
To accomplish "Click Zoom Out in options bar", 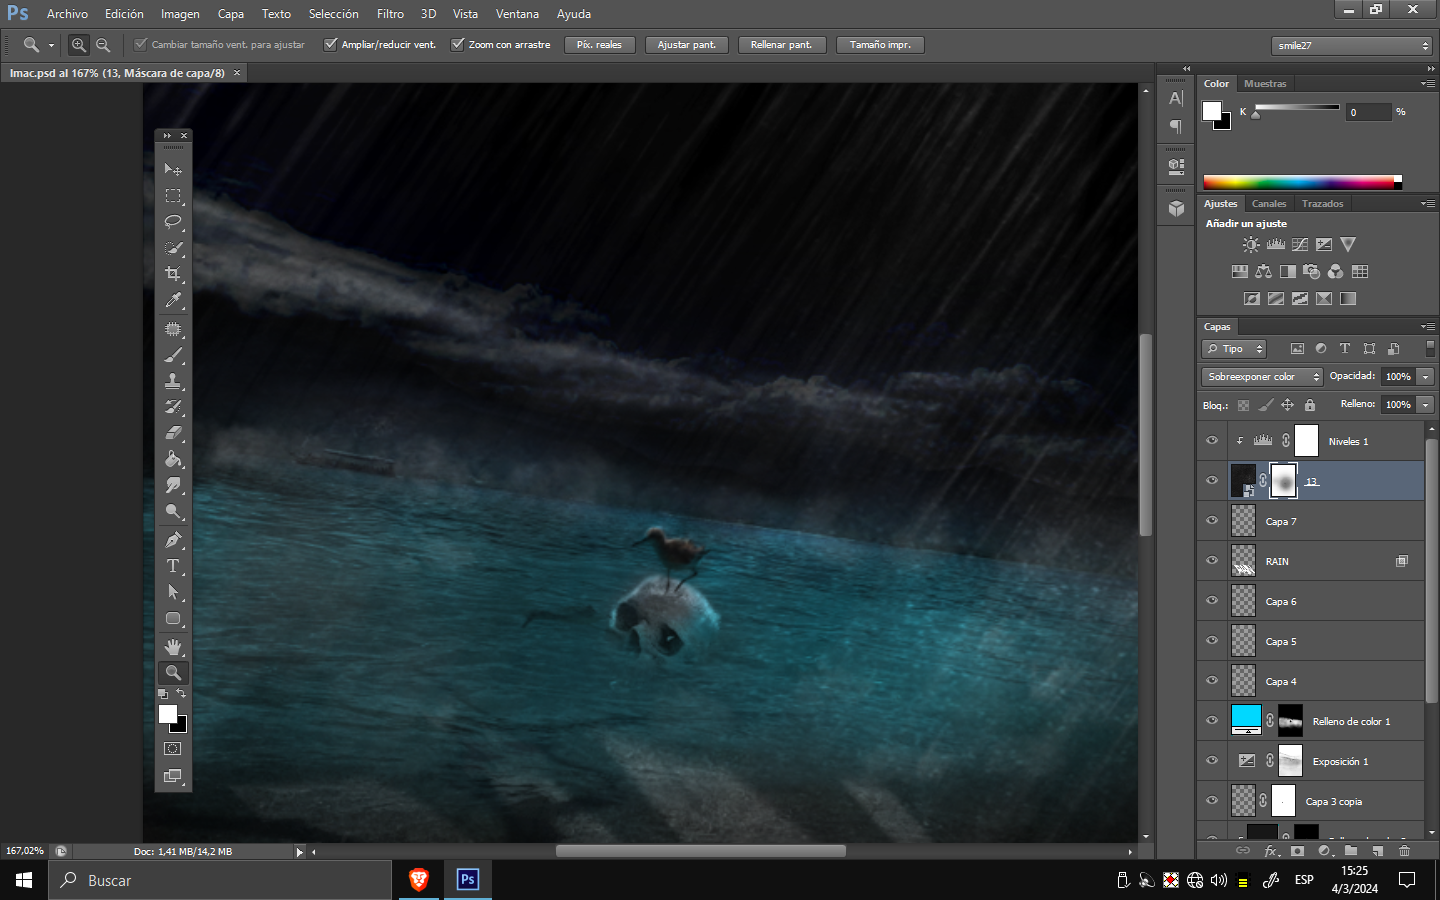I will click(x=103, y=45).
